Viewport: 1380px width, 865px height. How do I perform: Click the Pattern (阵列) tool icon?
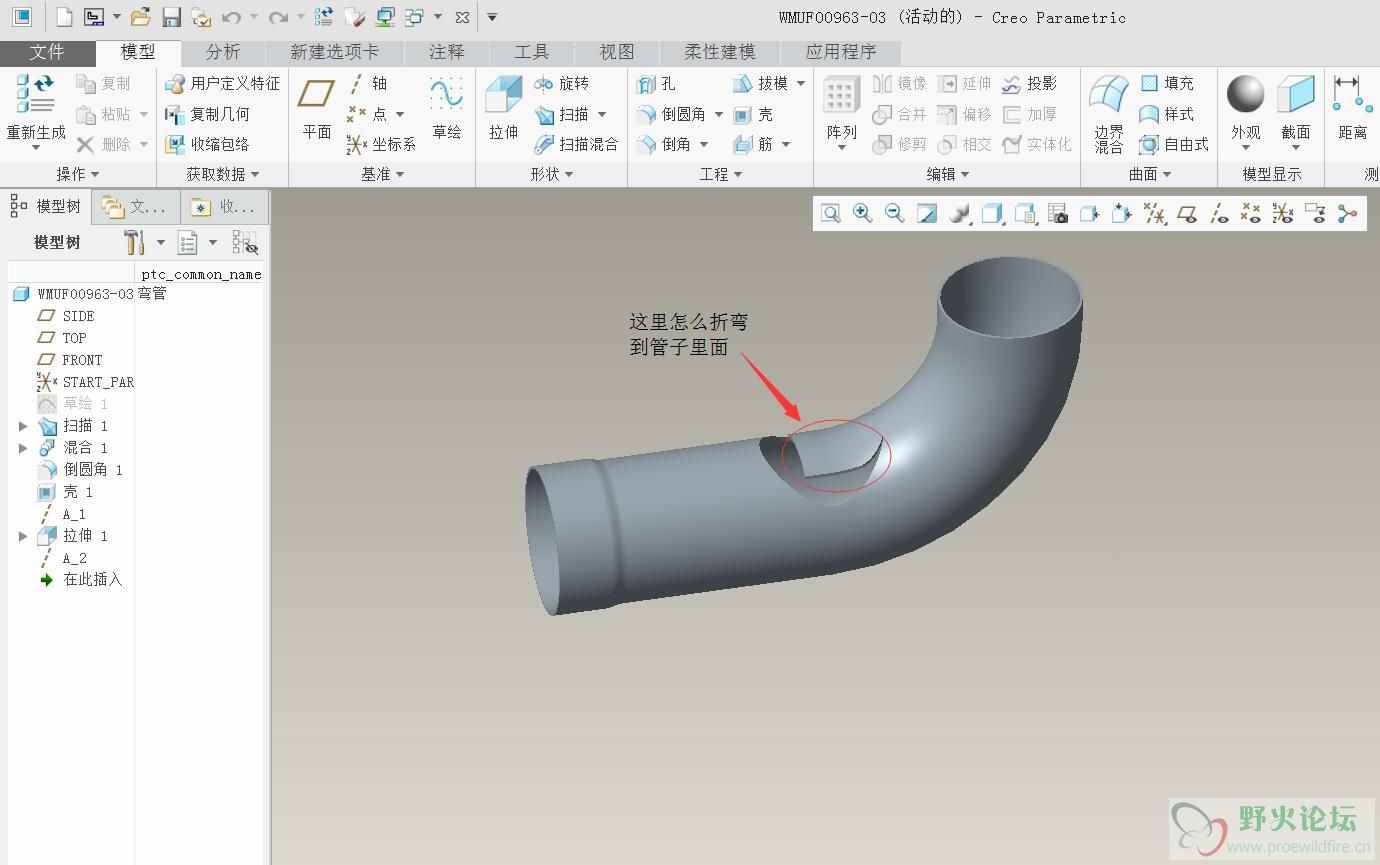[x=841, y=96]
